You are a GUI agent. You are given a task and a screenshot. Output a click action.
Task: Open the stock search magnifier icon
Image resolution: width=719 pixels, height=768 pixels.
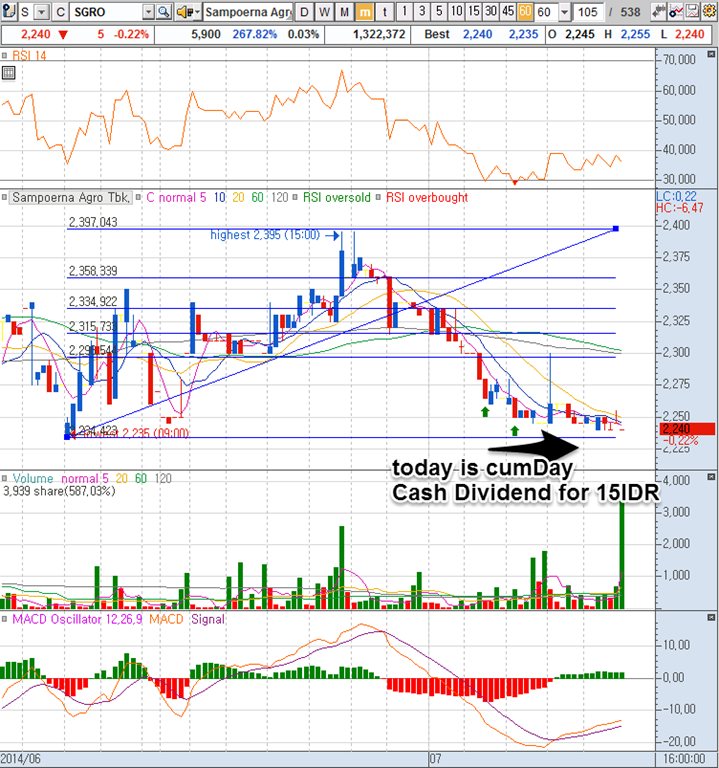[164, 11]
